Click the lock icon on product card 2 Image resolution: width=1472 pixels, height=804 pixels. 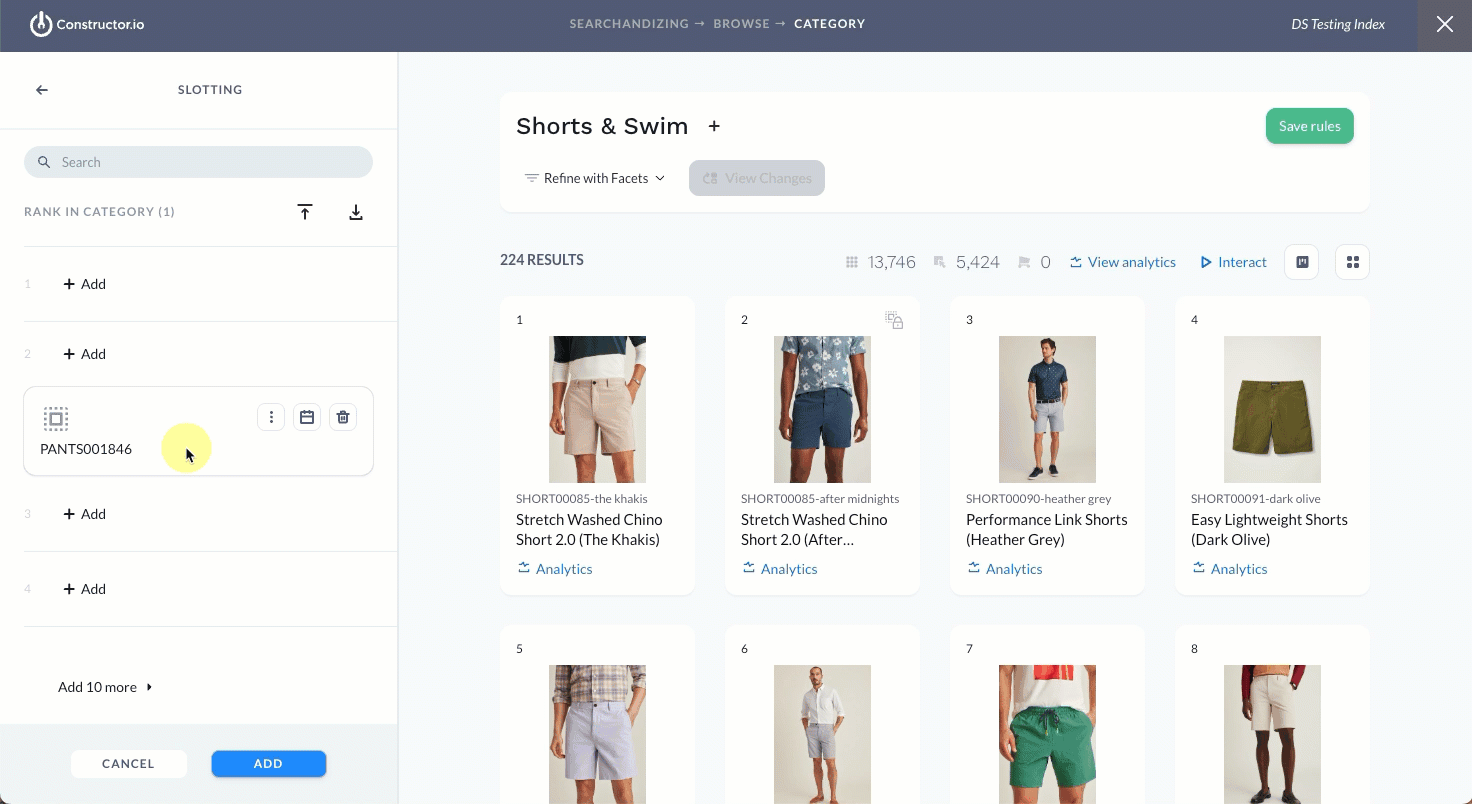coord(894,320)
